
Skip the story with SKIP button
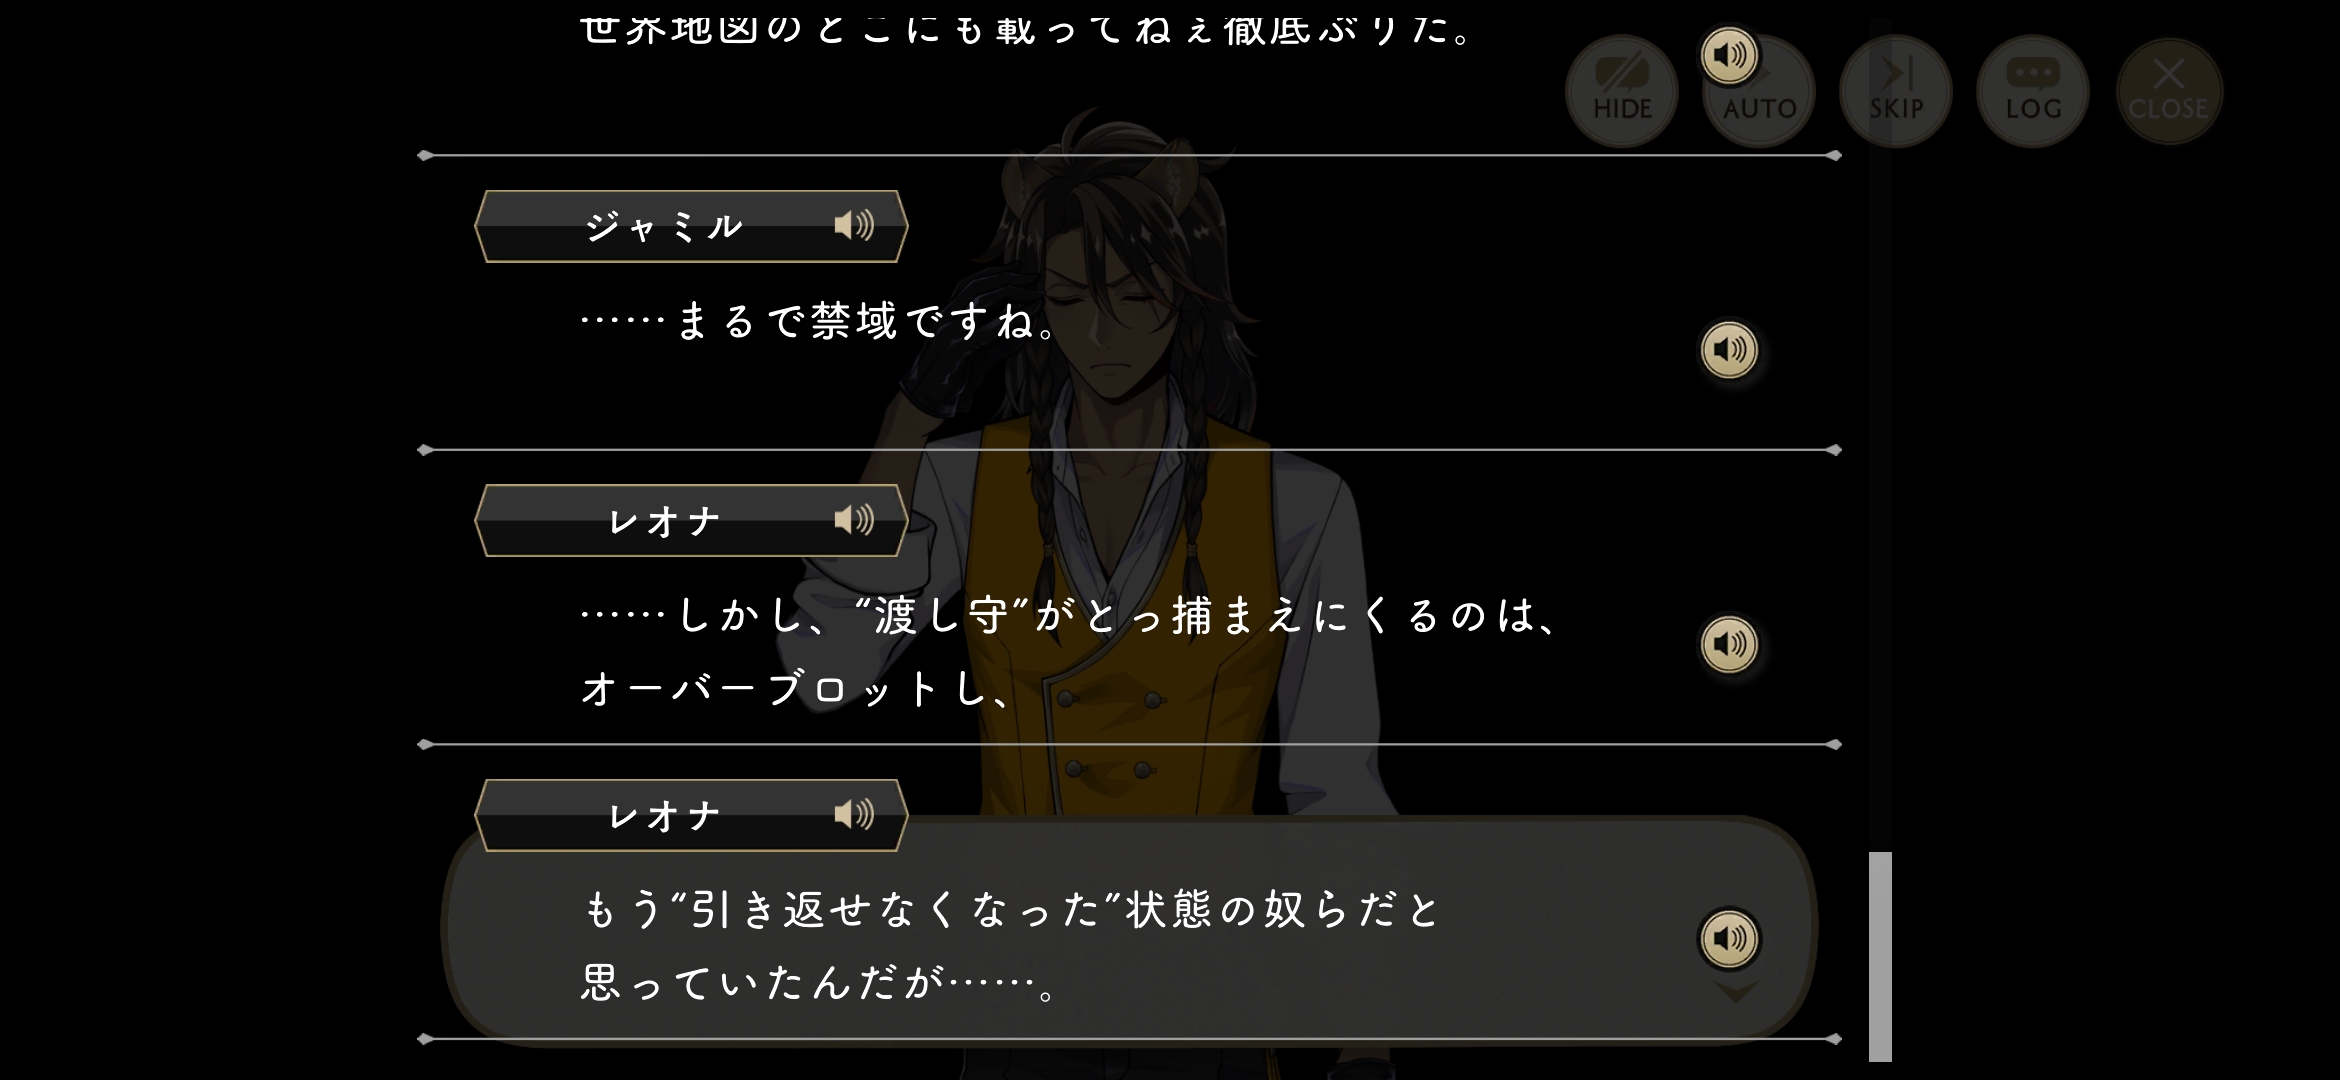coord(1896,91)
